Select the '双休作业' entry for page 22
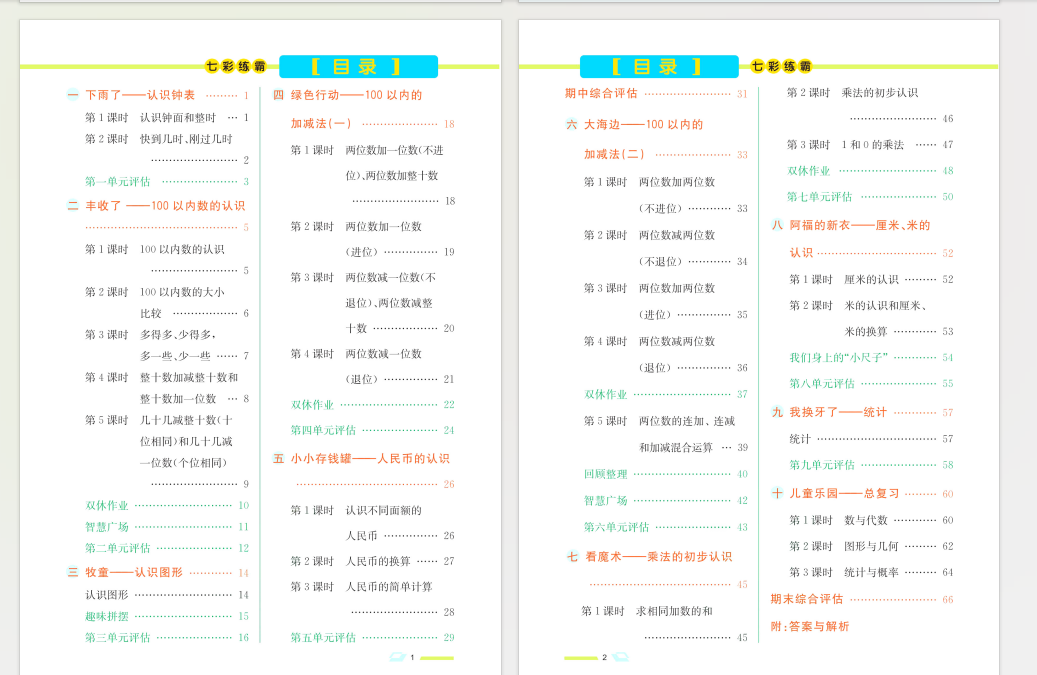This screenshot has height=675, width=1037. (x=312, y=405)
